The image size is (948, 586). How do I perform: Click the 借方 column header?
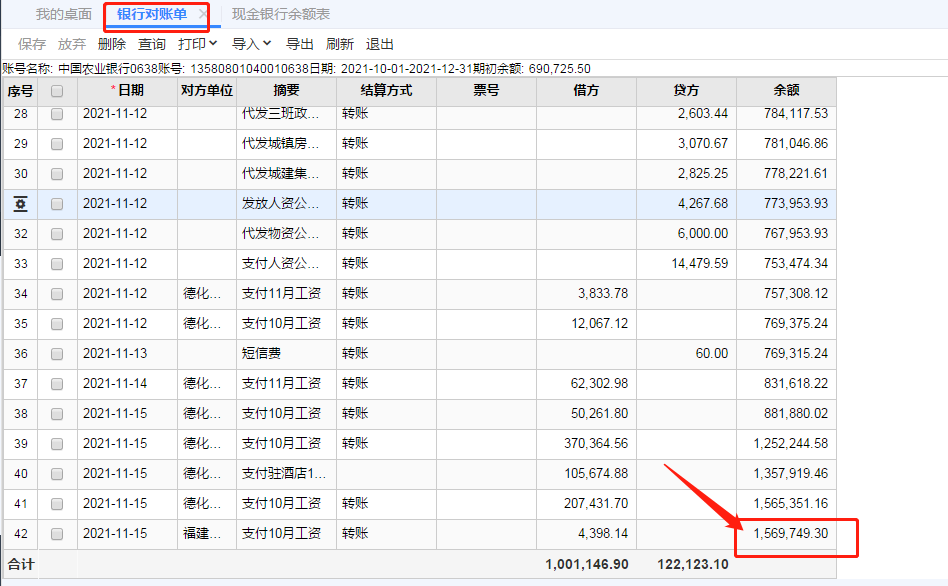[x=586, y=91]
